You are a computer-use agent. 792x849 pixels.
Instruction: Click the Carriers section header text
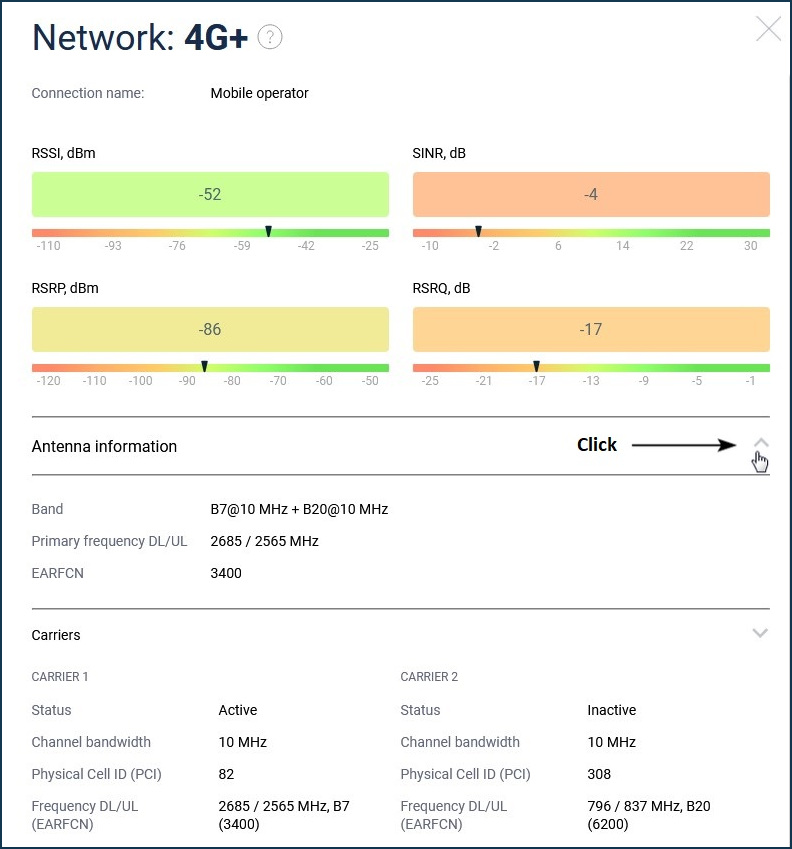[56, 635]
